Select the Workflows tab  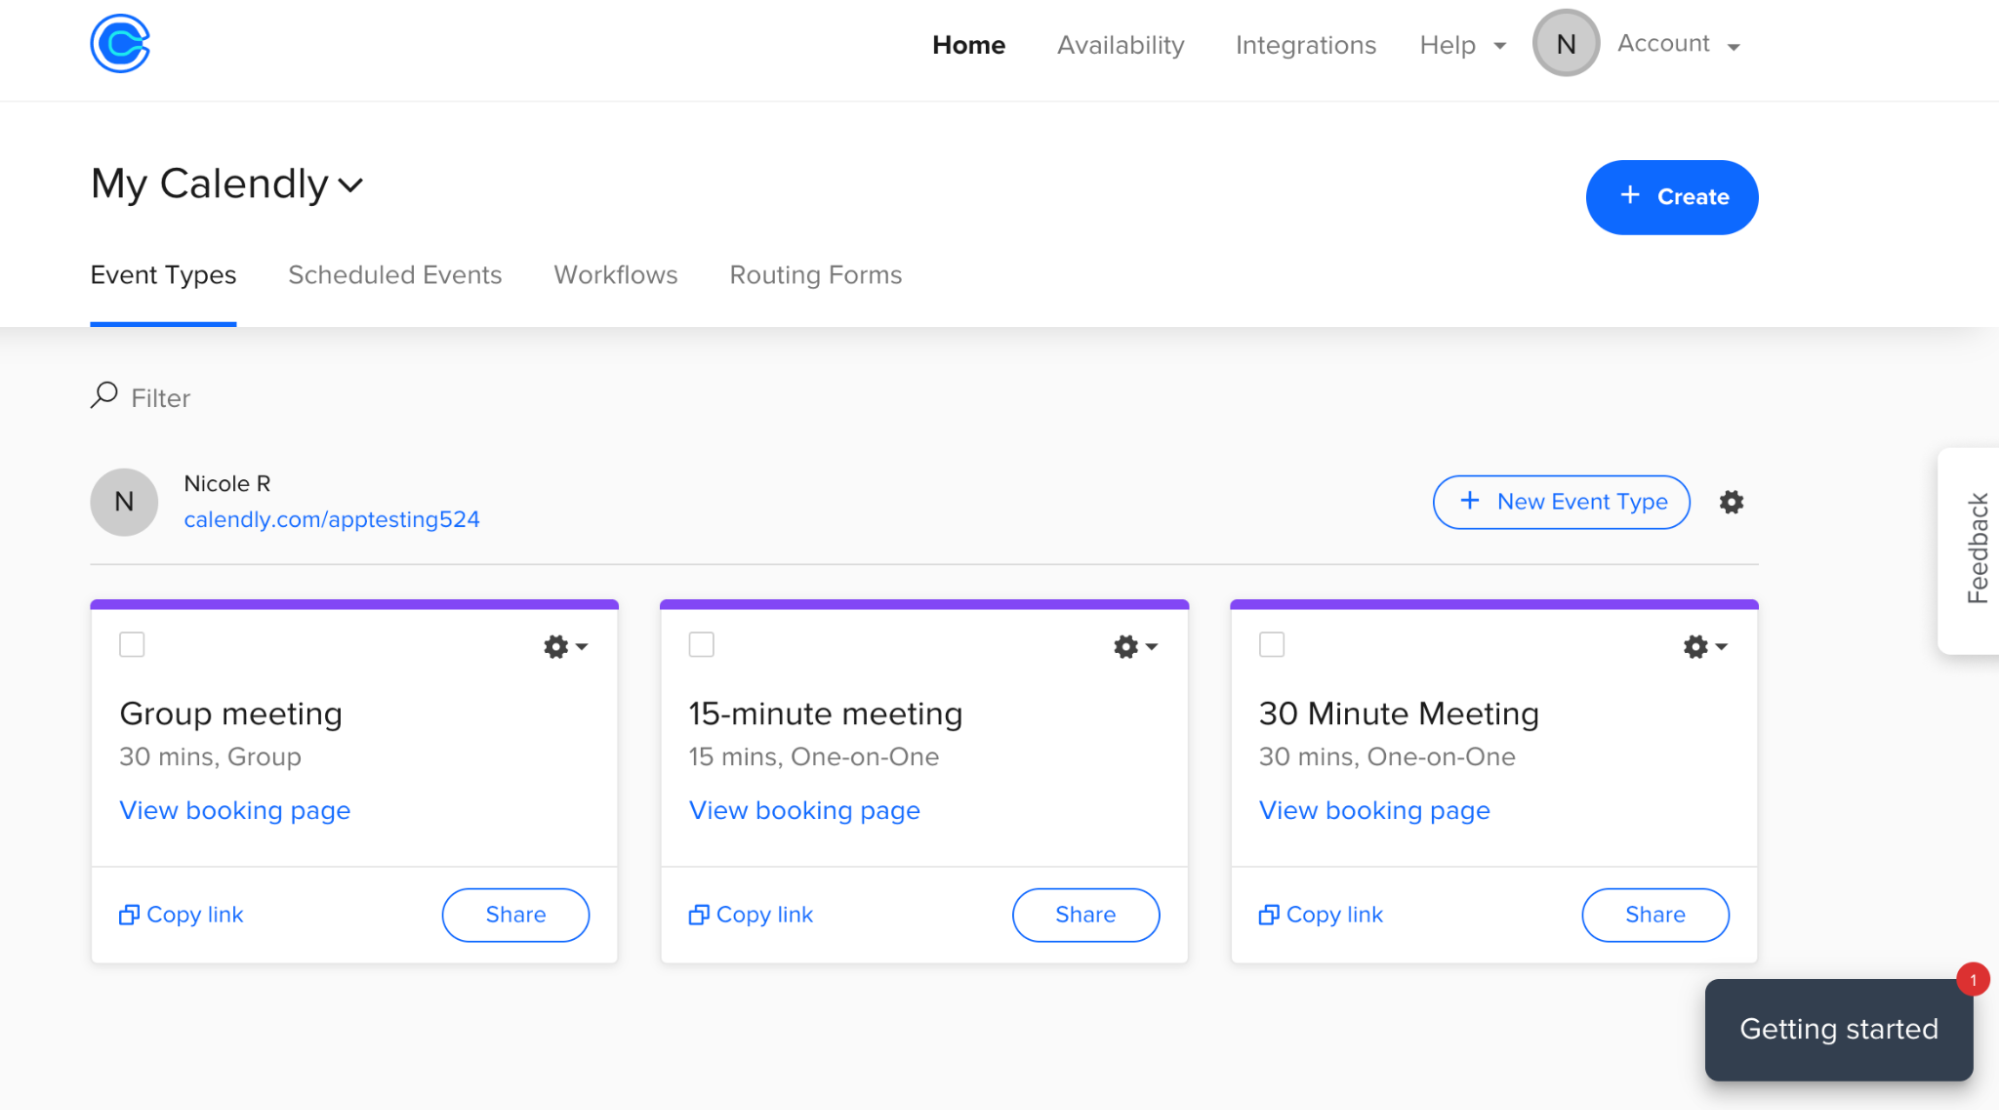pyautogui.click(x=616, y=275)
